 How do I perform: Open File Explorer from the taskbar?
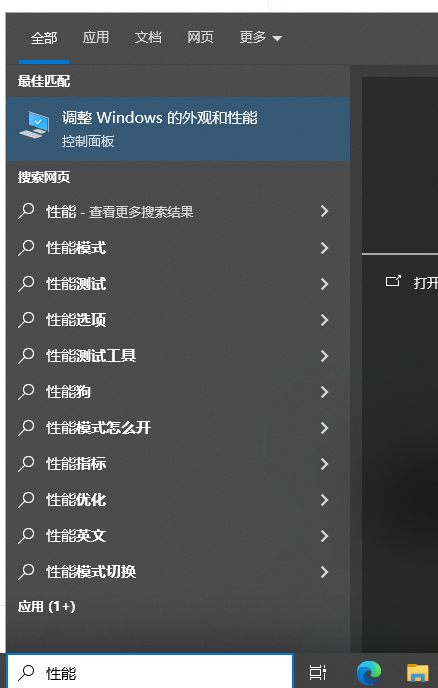417,672
